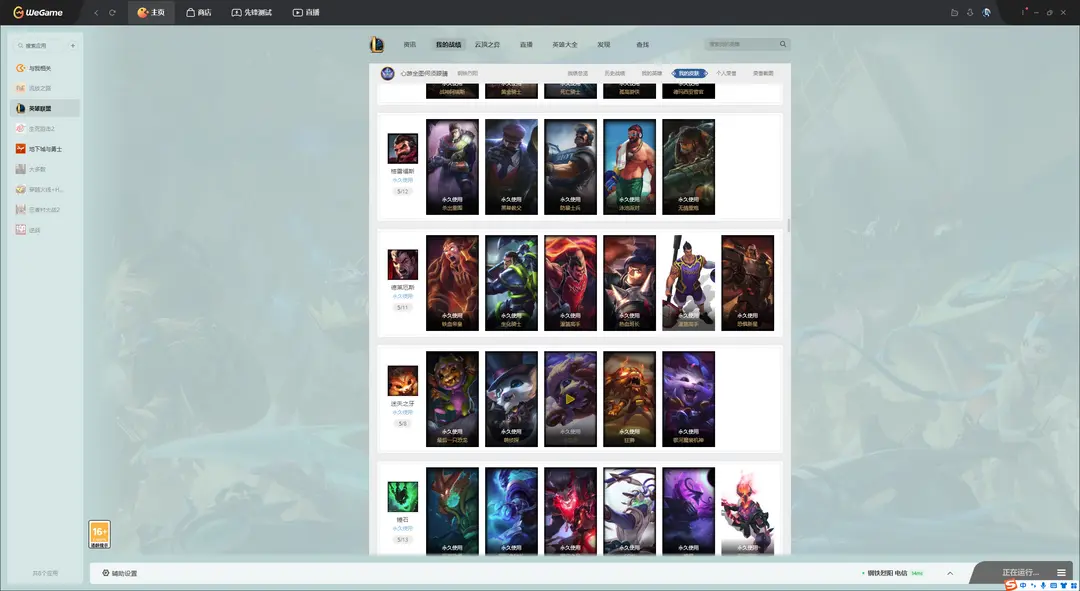Open the 商店 store tab
Screen dimensions: 1080x591
(x=198, y=12)
